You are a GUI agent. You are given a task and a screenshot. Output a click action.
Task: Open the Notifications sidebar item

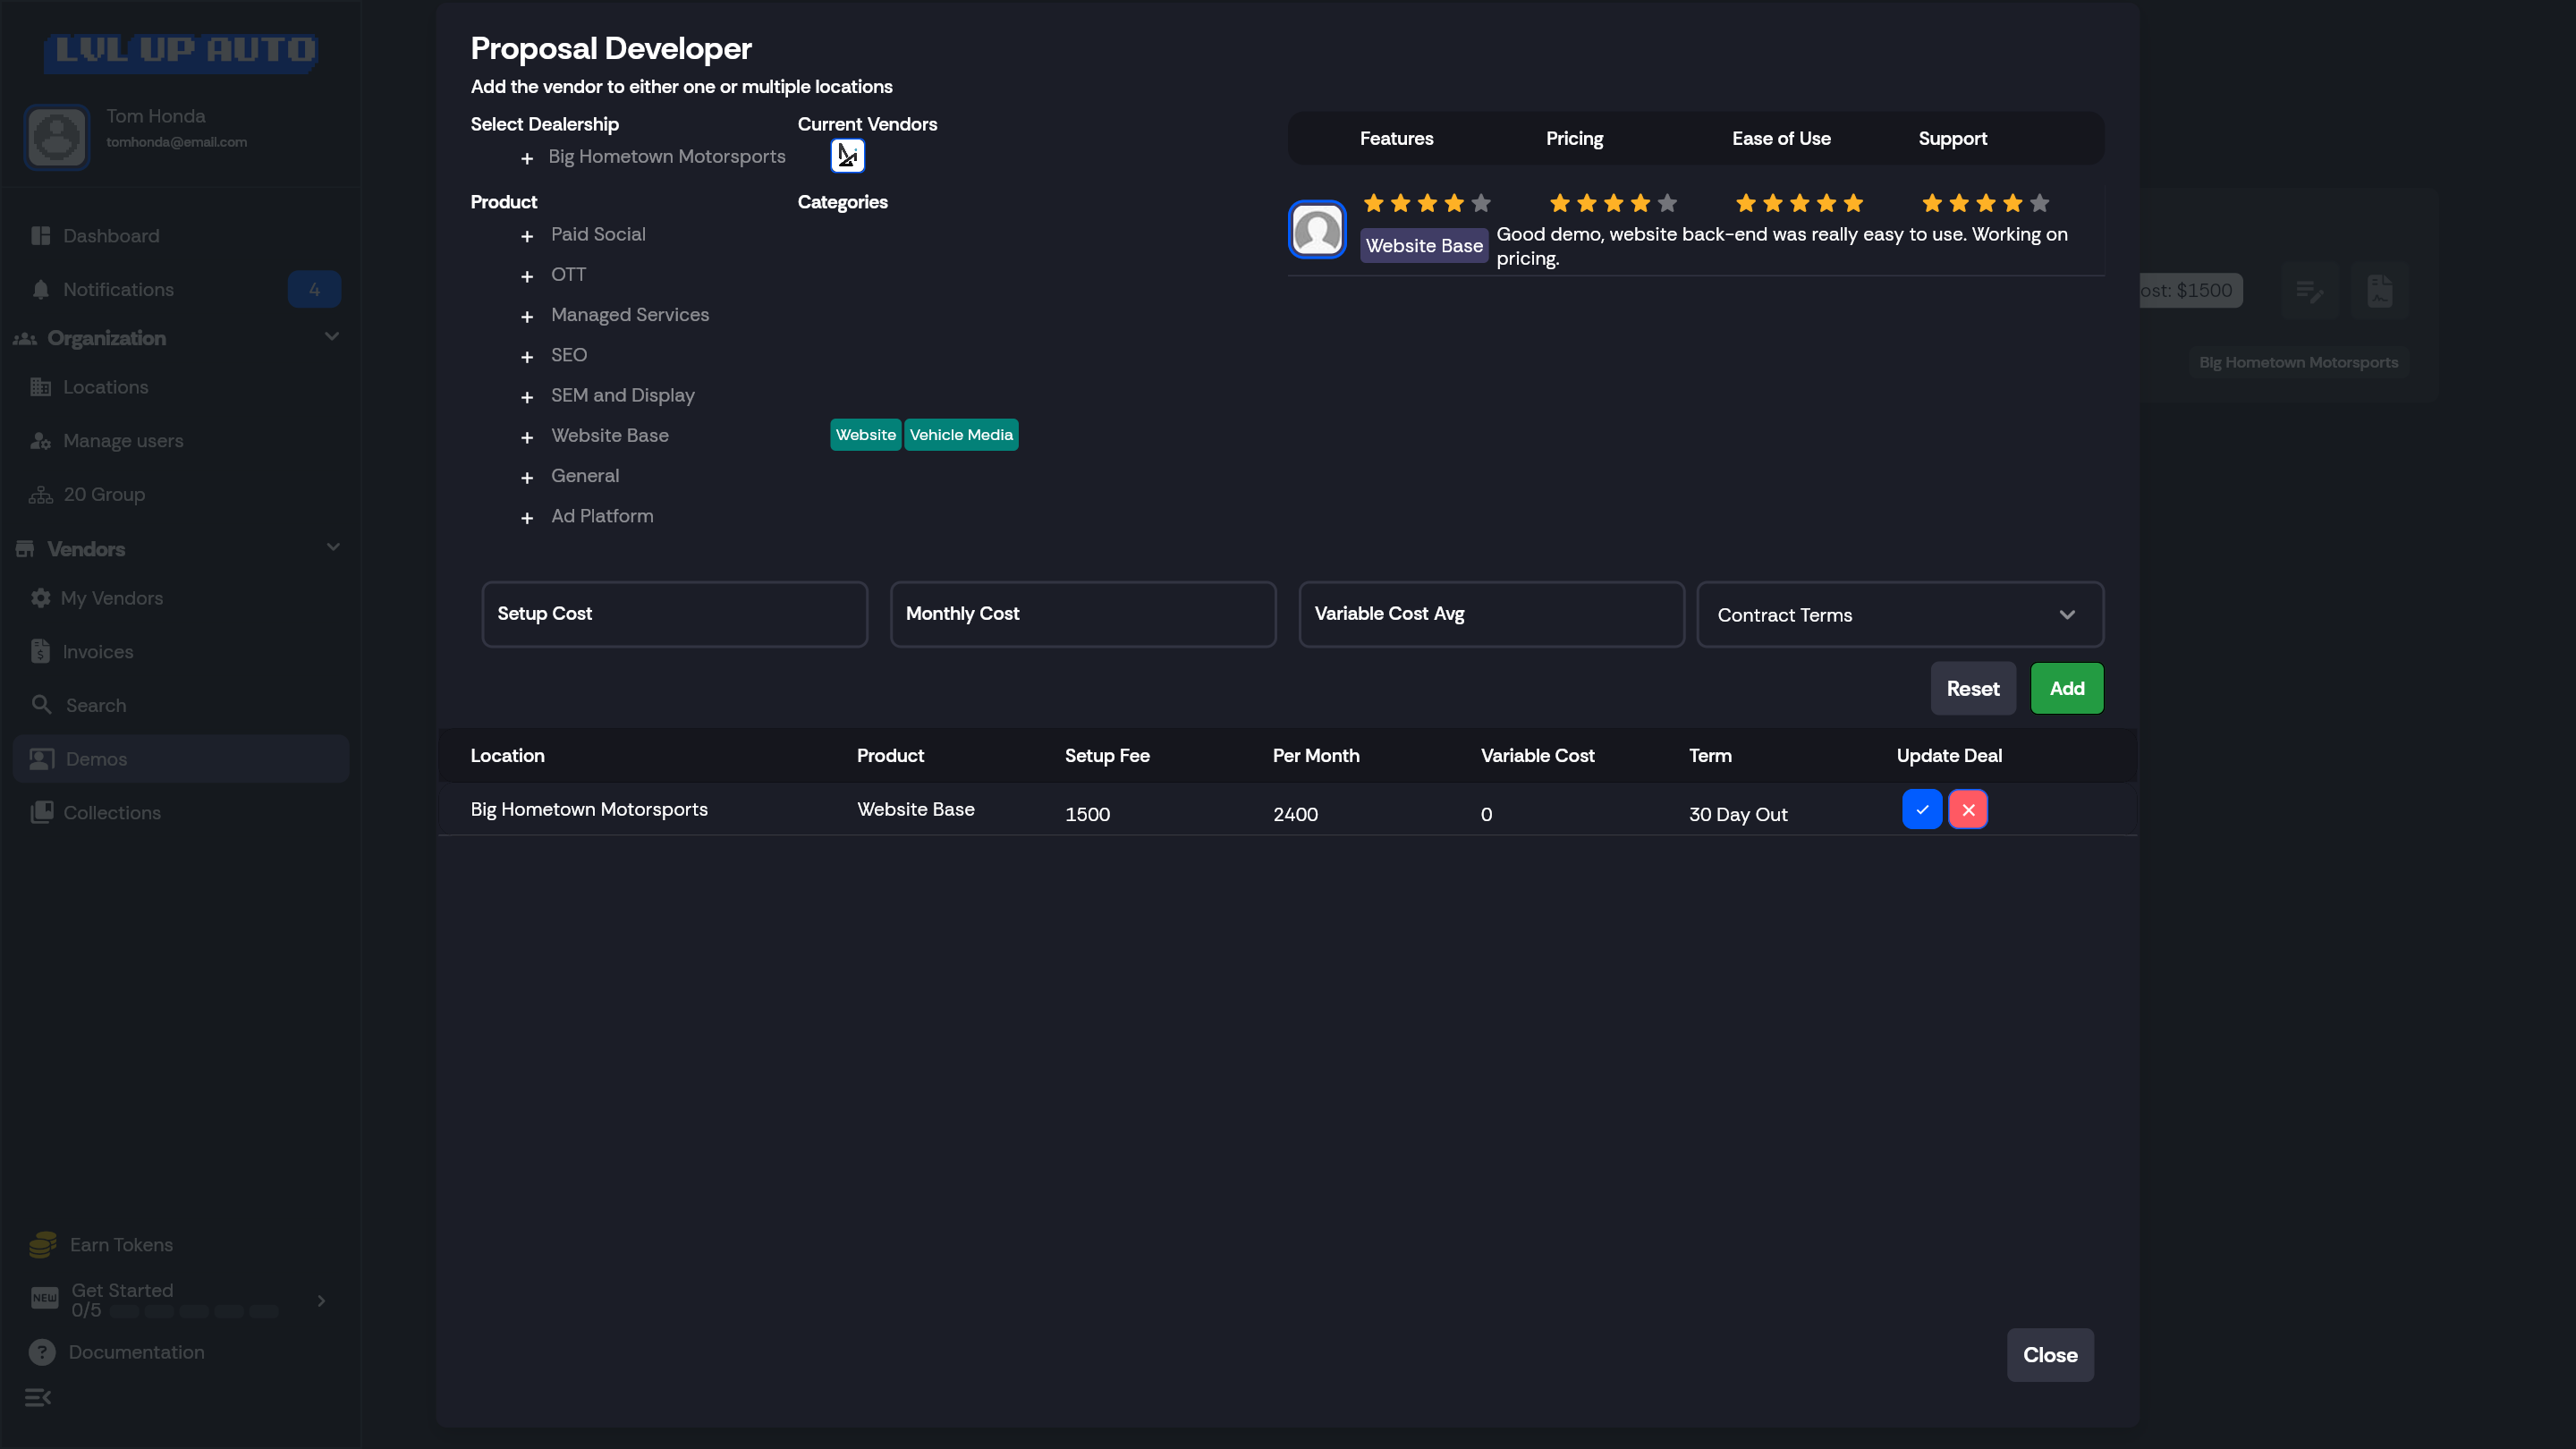coord(118,290)
